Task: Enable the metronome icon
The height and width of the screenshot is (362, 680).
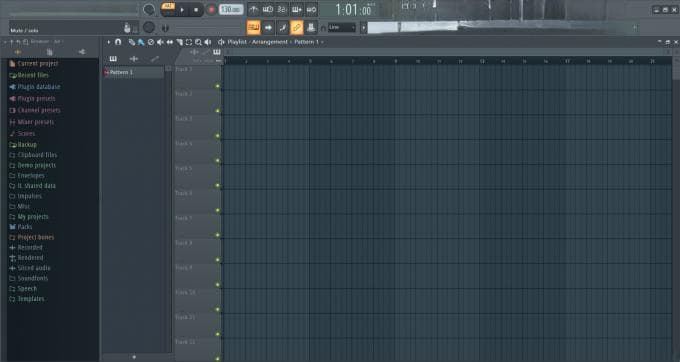Action: point(254,9)
